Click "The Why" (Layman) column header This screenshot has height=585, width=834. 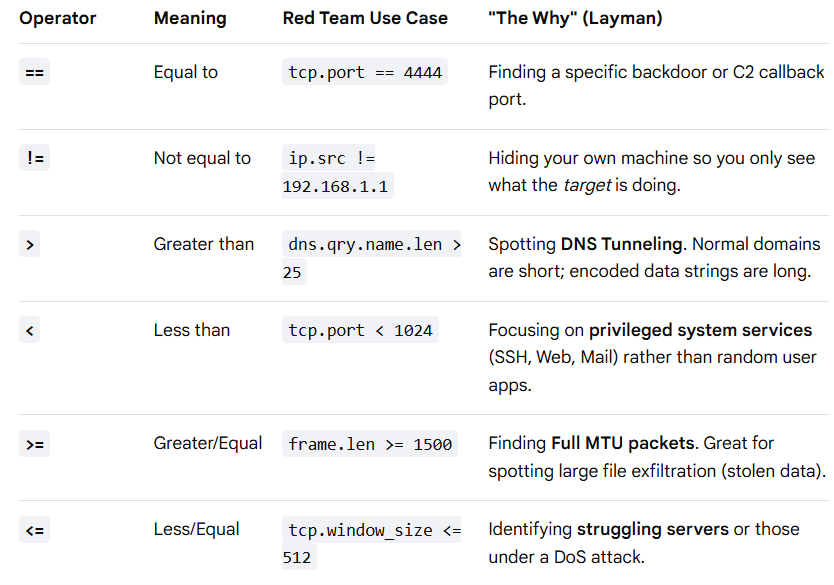[576, 18]
